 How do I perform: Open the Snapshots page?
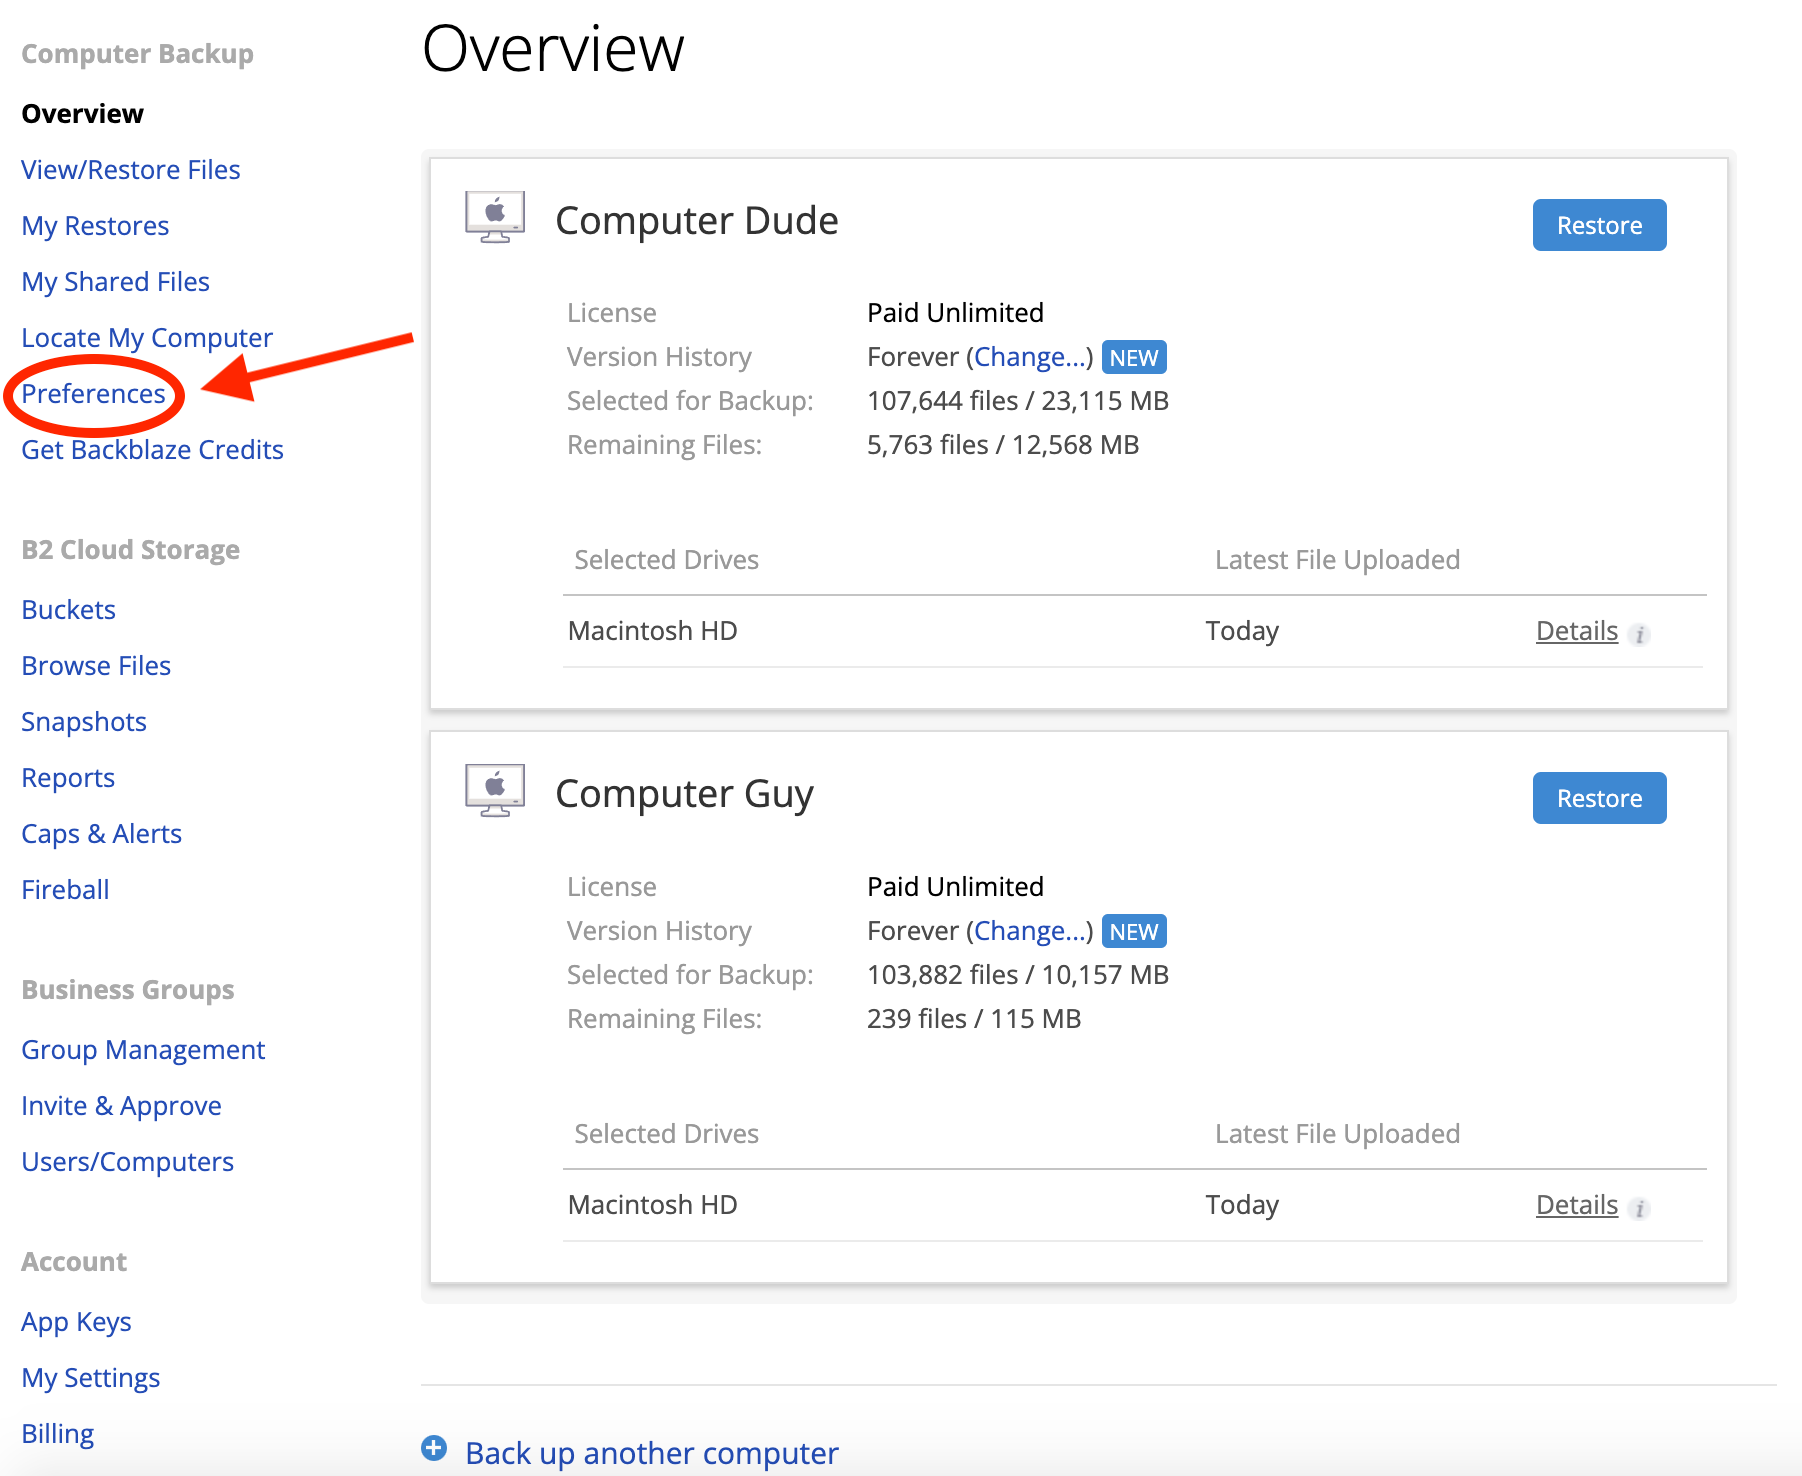[84, 722]
